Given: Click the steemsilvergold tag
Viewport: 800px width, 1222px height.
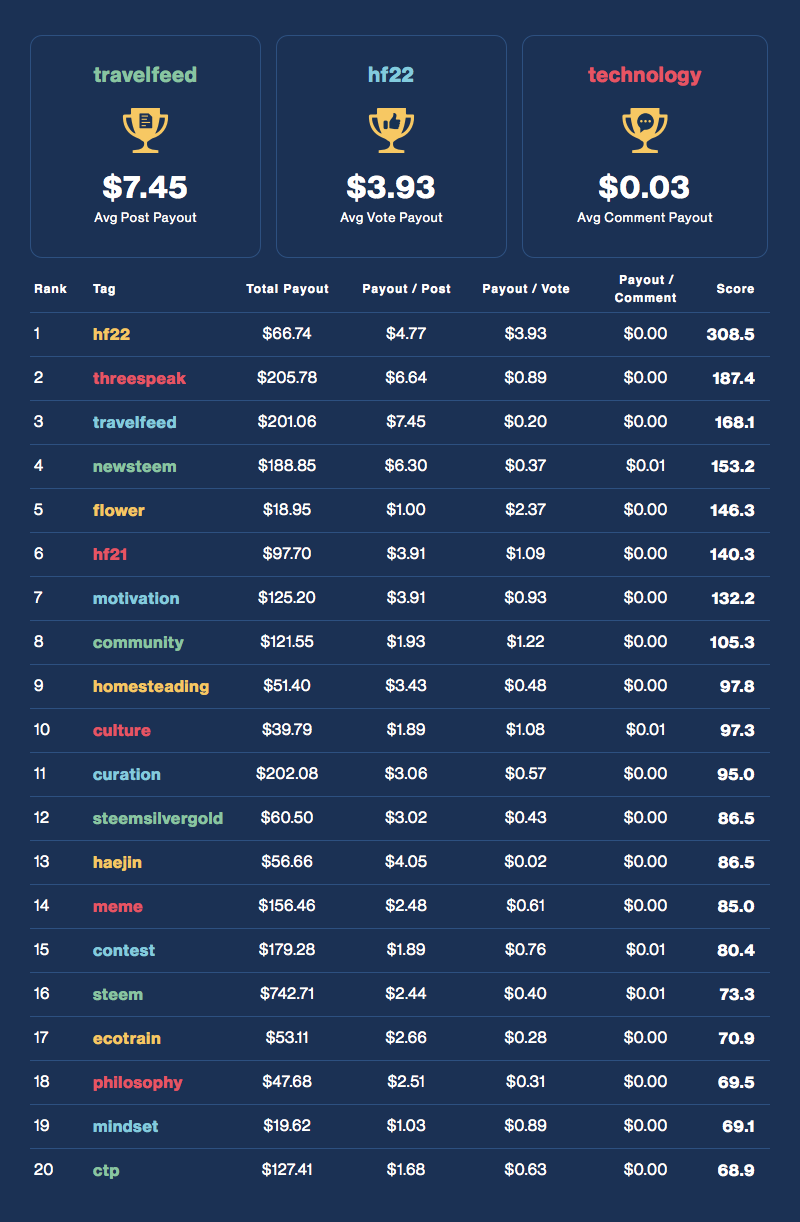Looking at the screenshot, I should 158,818.
